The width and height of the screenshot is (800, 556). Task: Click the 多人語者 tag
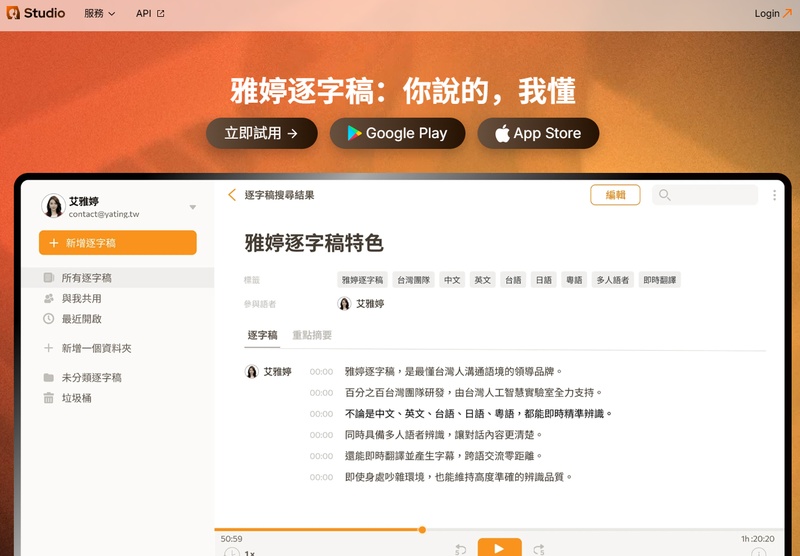613,280
